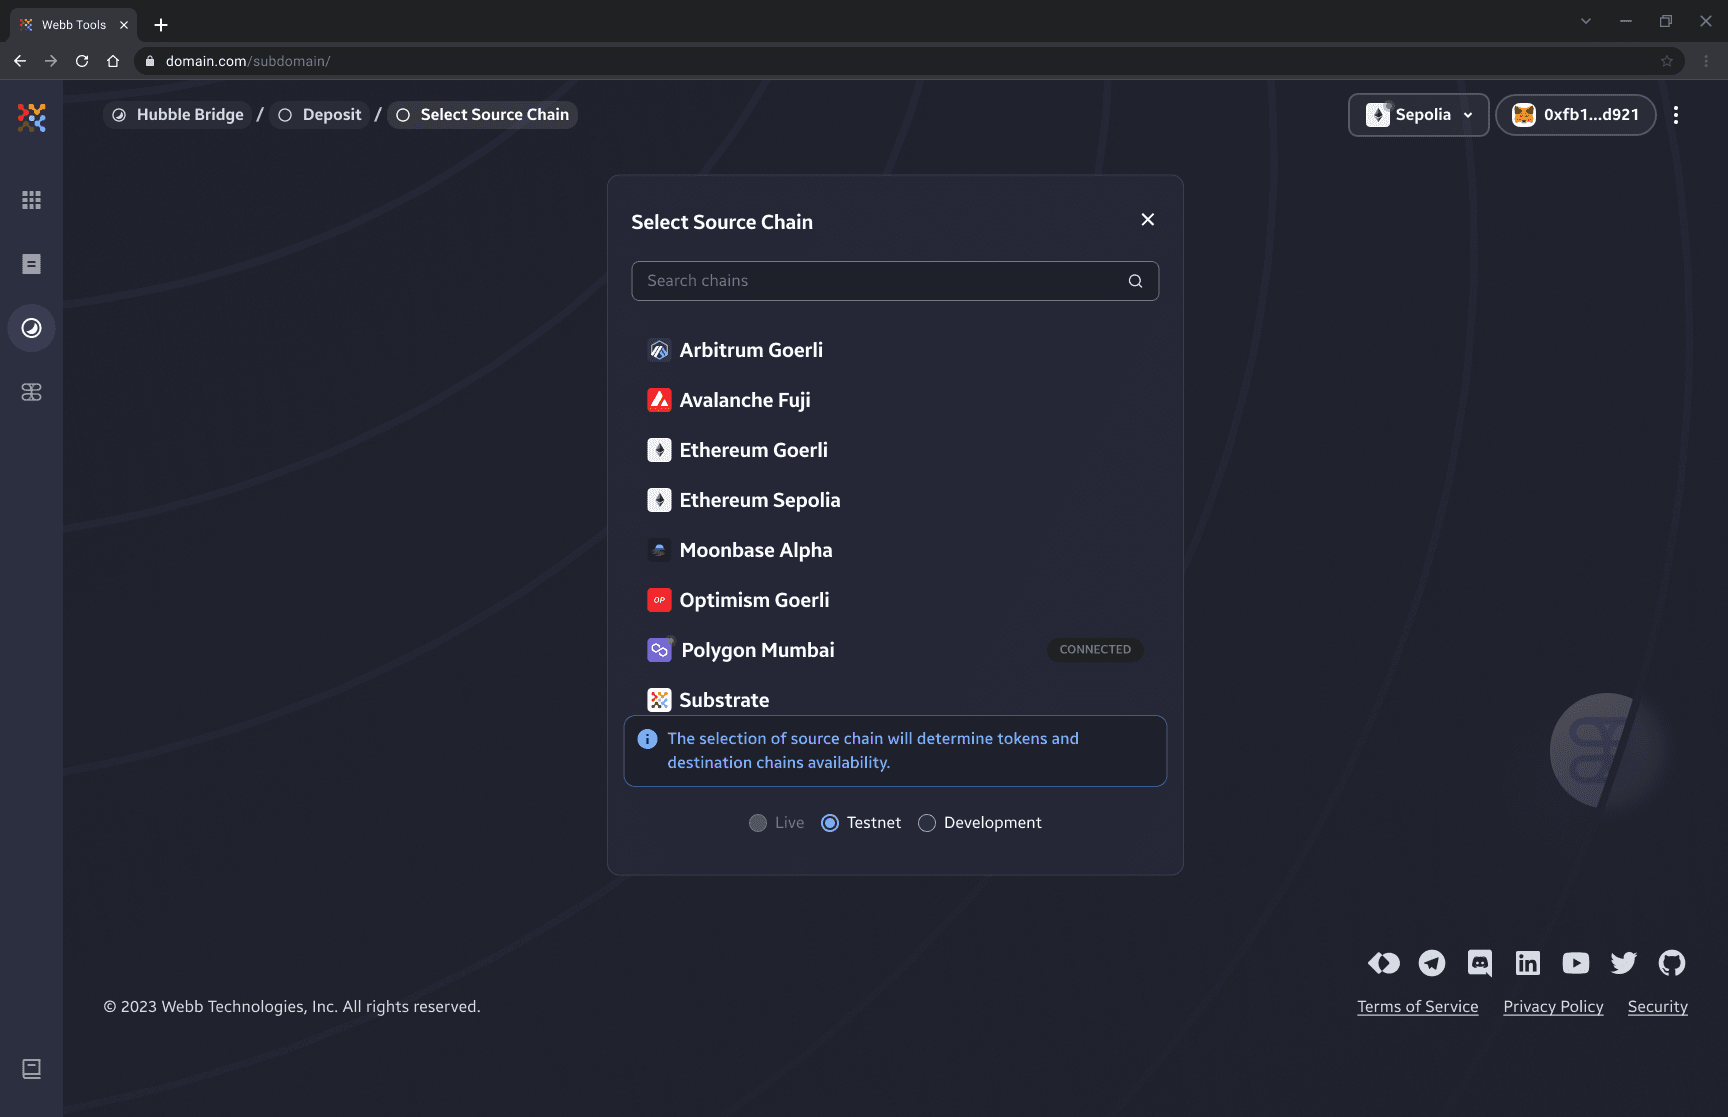Image resolution: width=1728 pixels, height=1117 pixels.
Task: Choose Substrate chain
Action: click(895, 699)
